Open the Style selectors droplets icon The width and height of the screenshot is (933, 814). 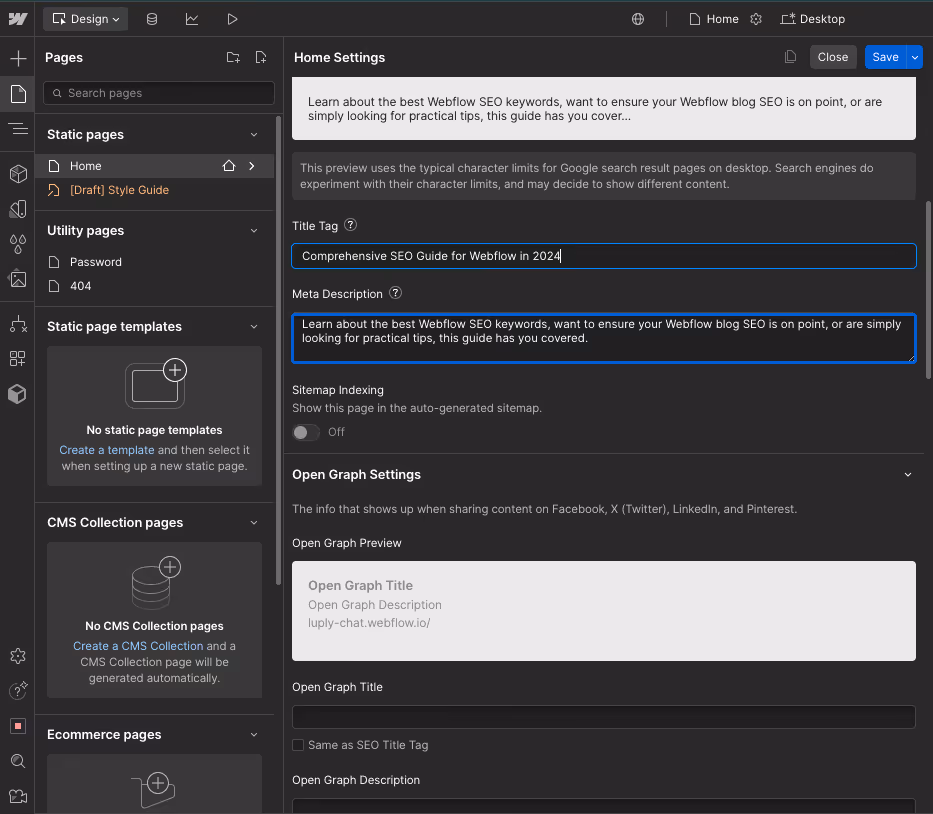tap(18, 244)
